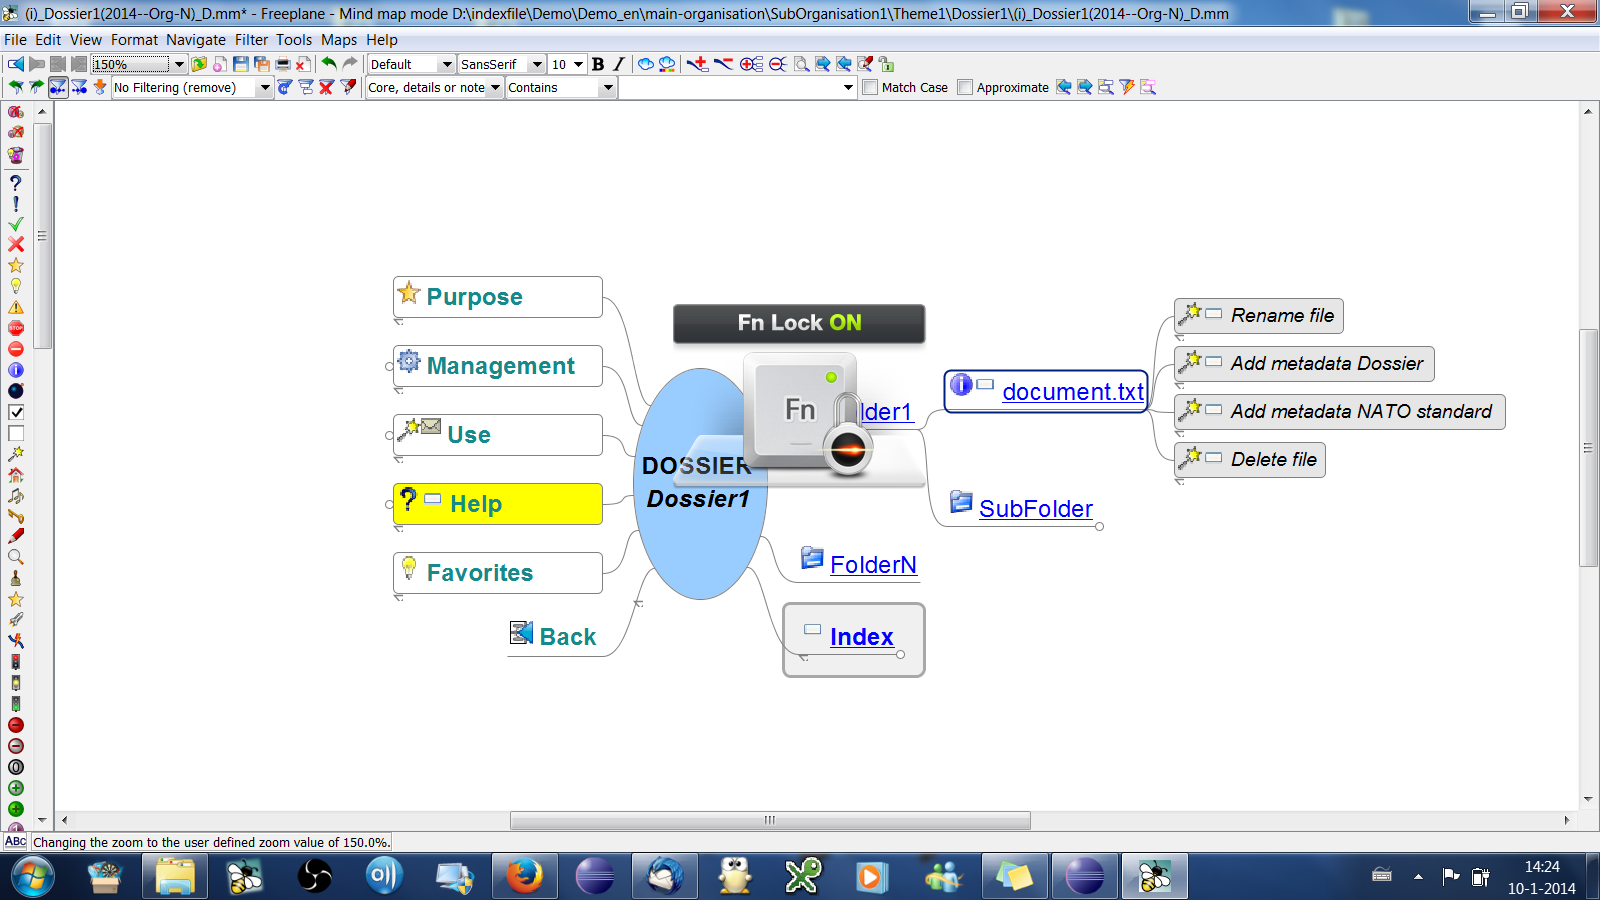The height and width of the screenshot is (900, 1600).
Task: Open the document.txt link
Action: pos(1072,392)
